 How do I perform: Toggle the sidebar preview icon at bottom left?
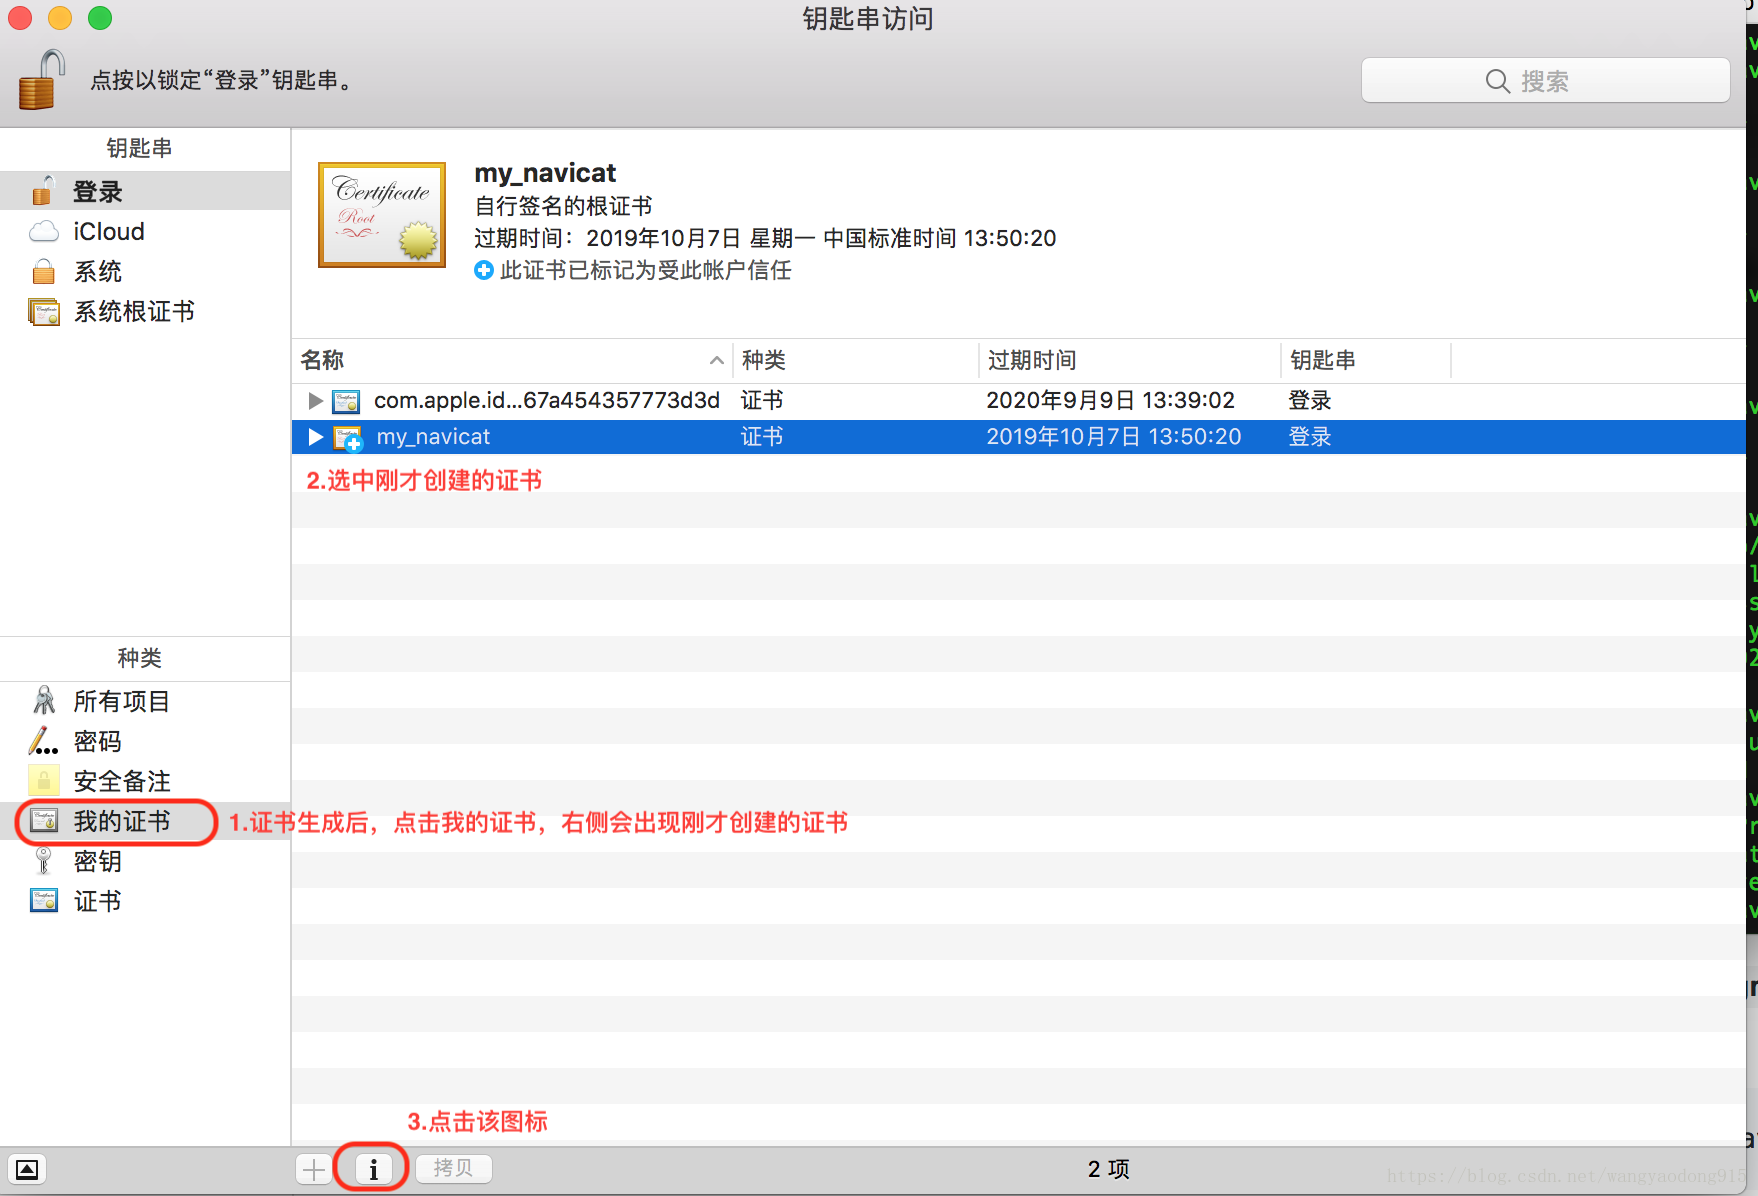coord(27,1169)
